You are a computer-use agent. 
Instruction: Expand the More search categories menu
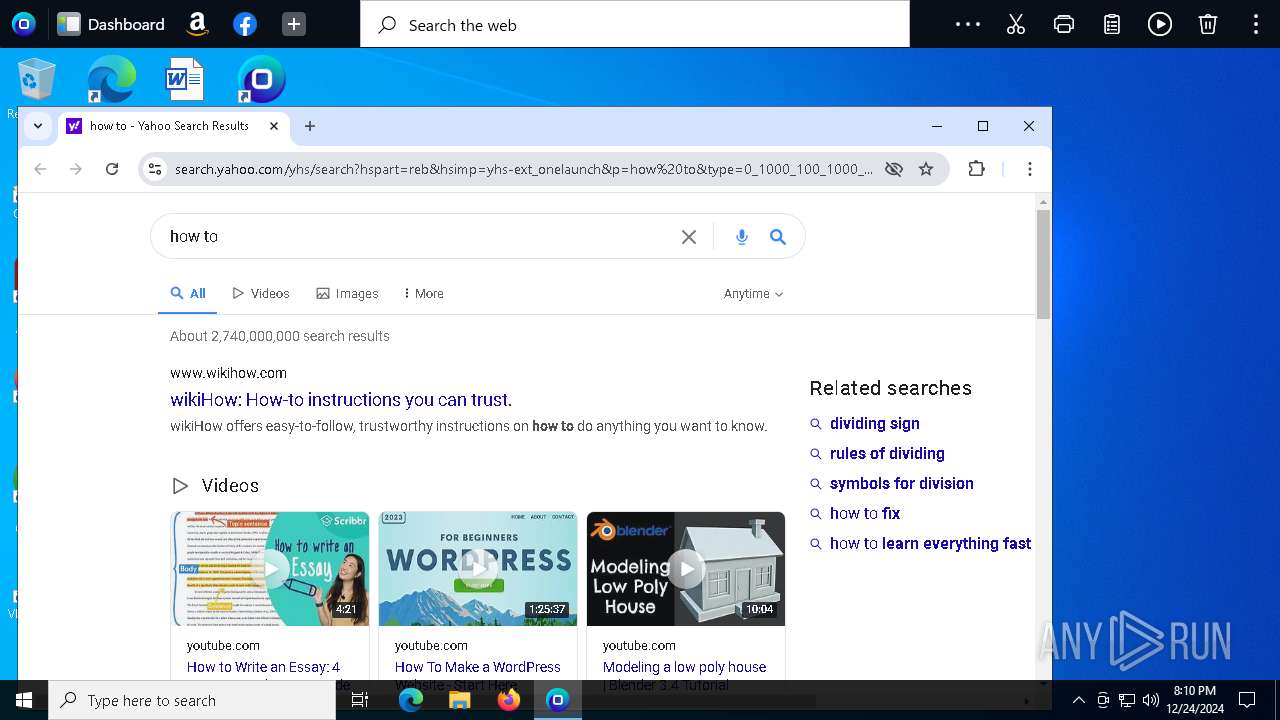pos(423,294)
